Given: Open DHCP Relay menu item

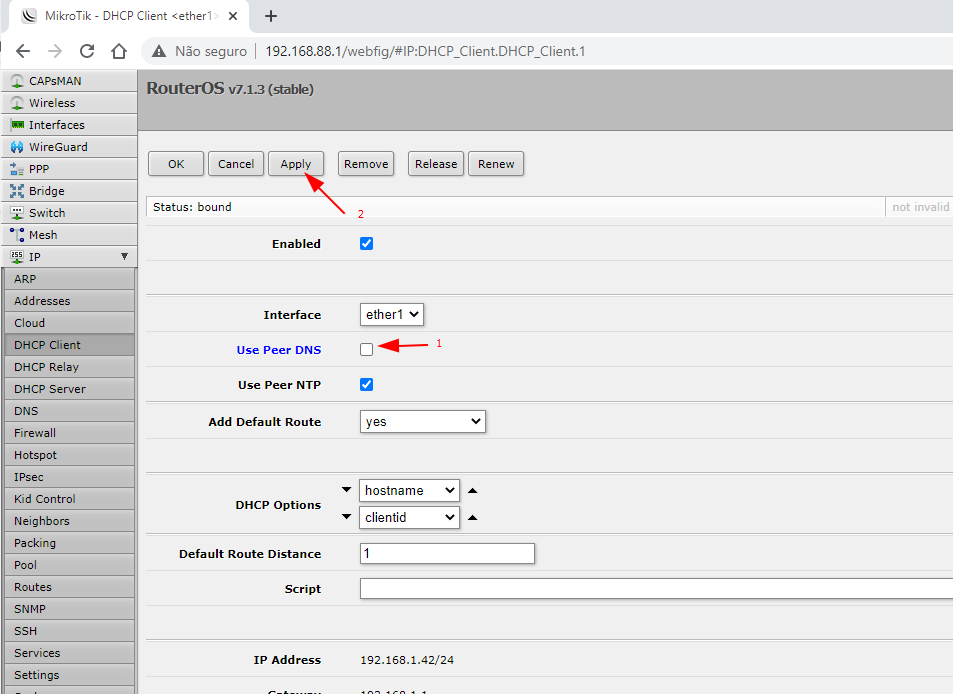Looking at the screenshot, I should pyautogui.click(x=69, y=367).
